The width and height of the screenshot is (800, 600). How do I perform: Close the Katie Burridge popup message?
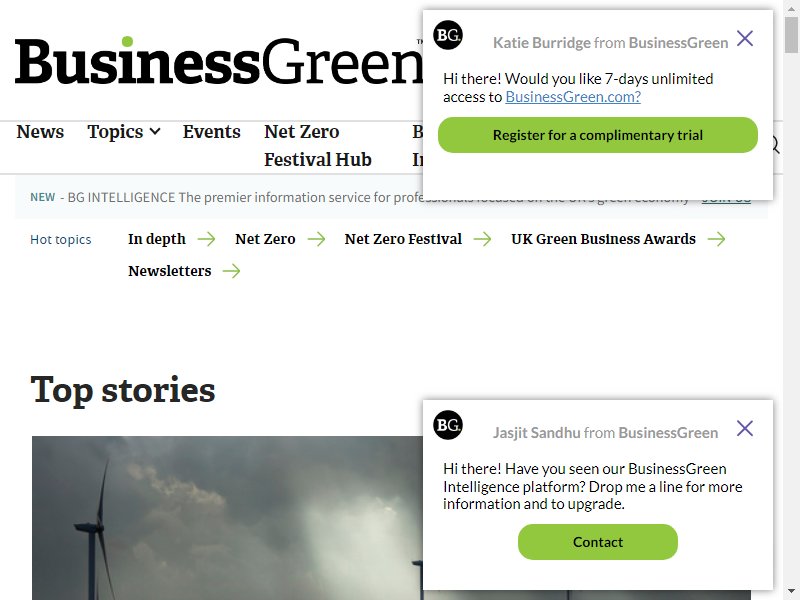[745, 38]
